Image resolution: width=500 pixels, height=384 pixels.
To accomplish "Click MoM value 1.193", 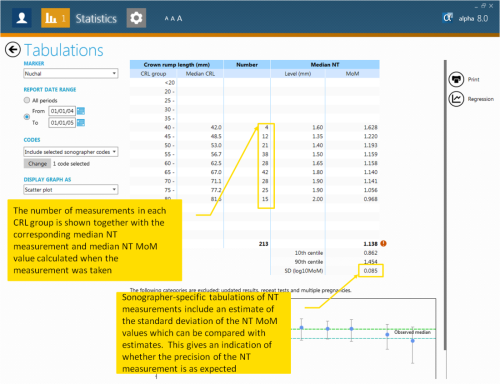I will (370, 145).
